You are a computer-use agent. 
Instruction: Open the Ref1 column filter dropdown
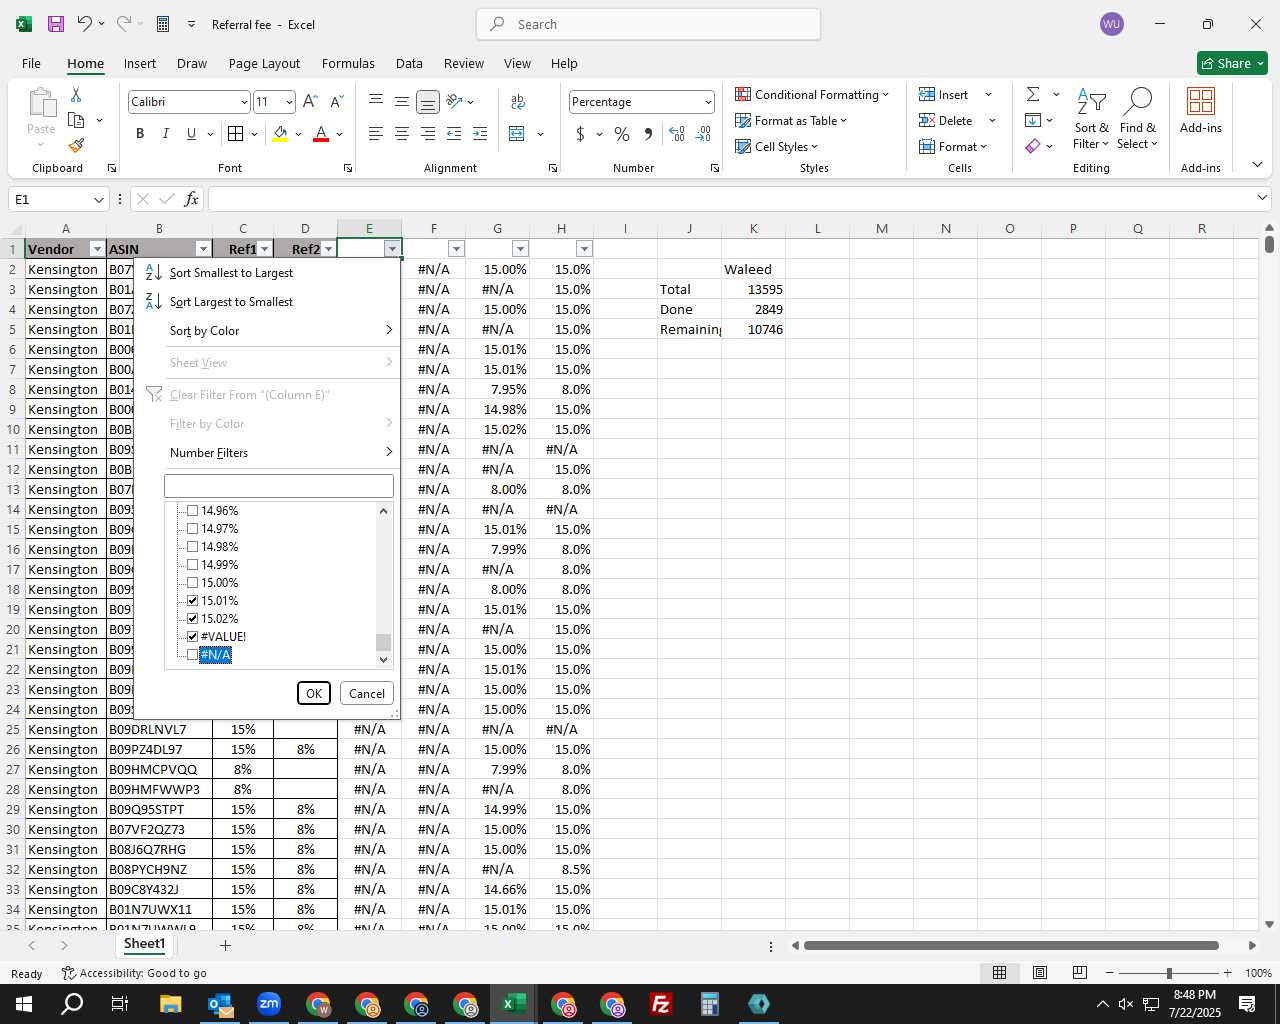265,249
